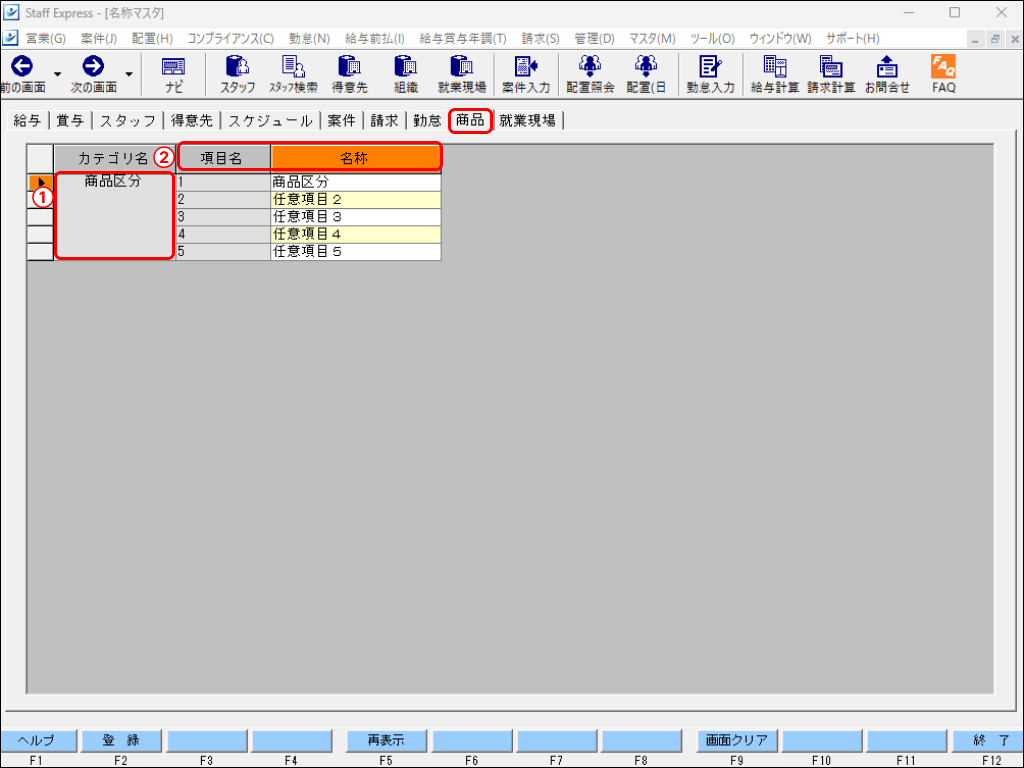Click the Staff Express app icon in title bar
1024x768 pixels.
[x=11, y=12]
